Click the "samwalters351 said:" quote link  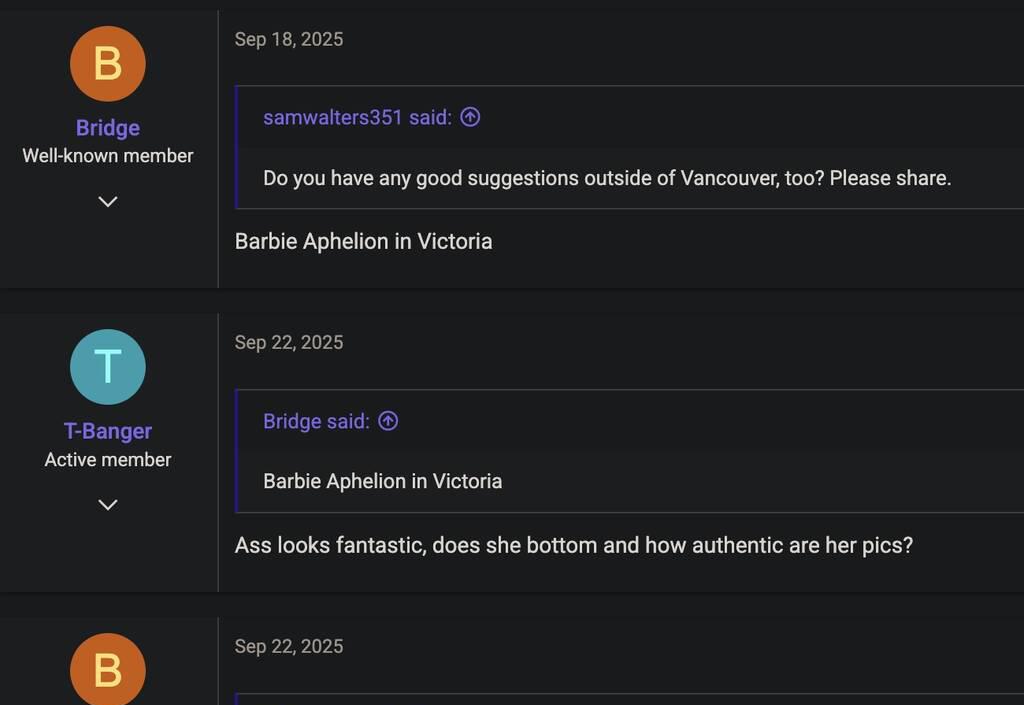pos(357,117)
